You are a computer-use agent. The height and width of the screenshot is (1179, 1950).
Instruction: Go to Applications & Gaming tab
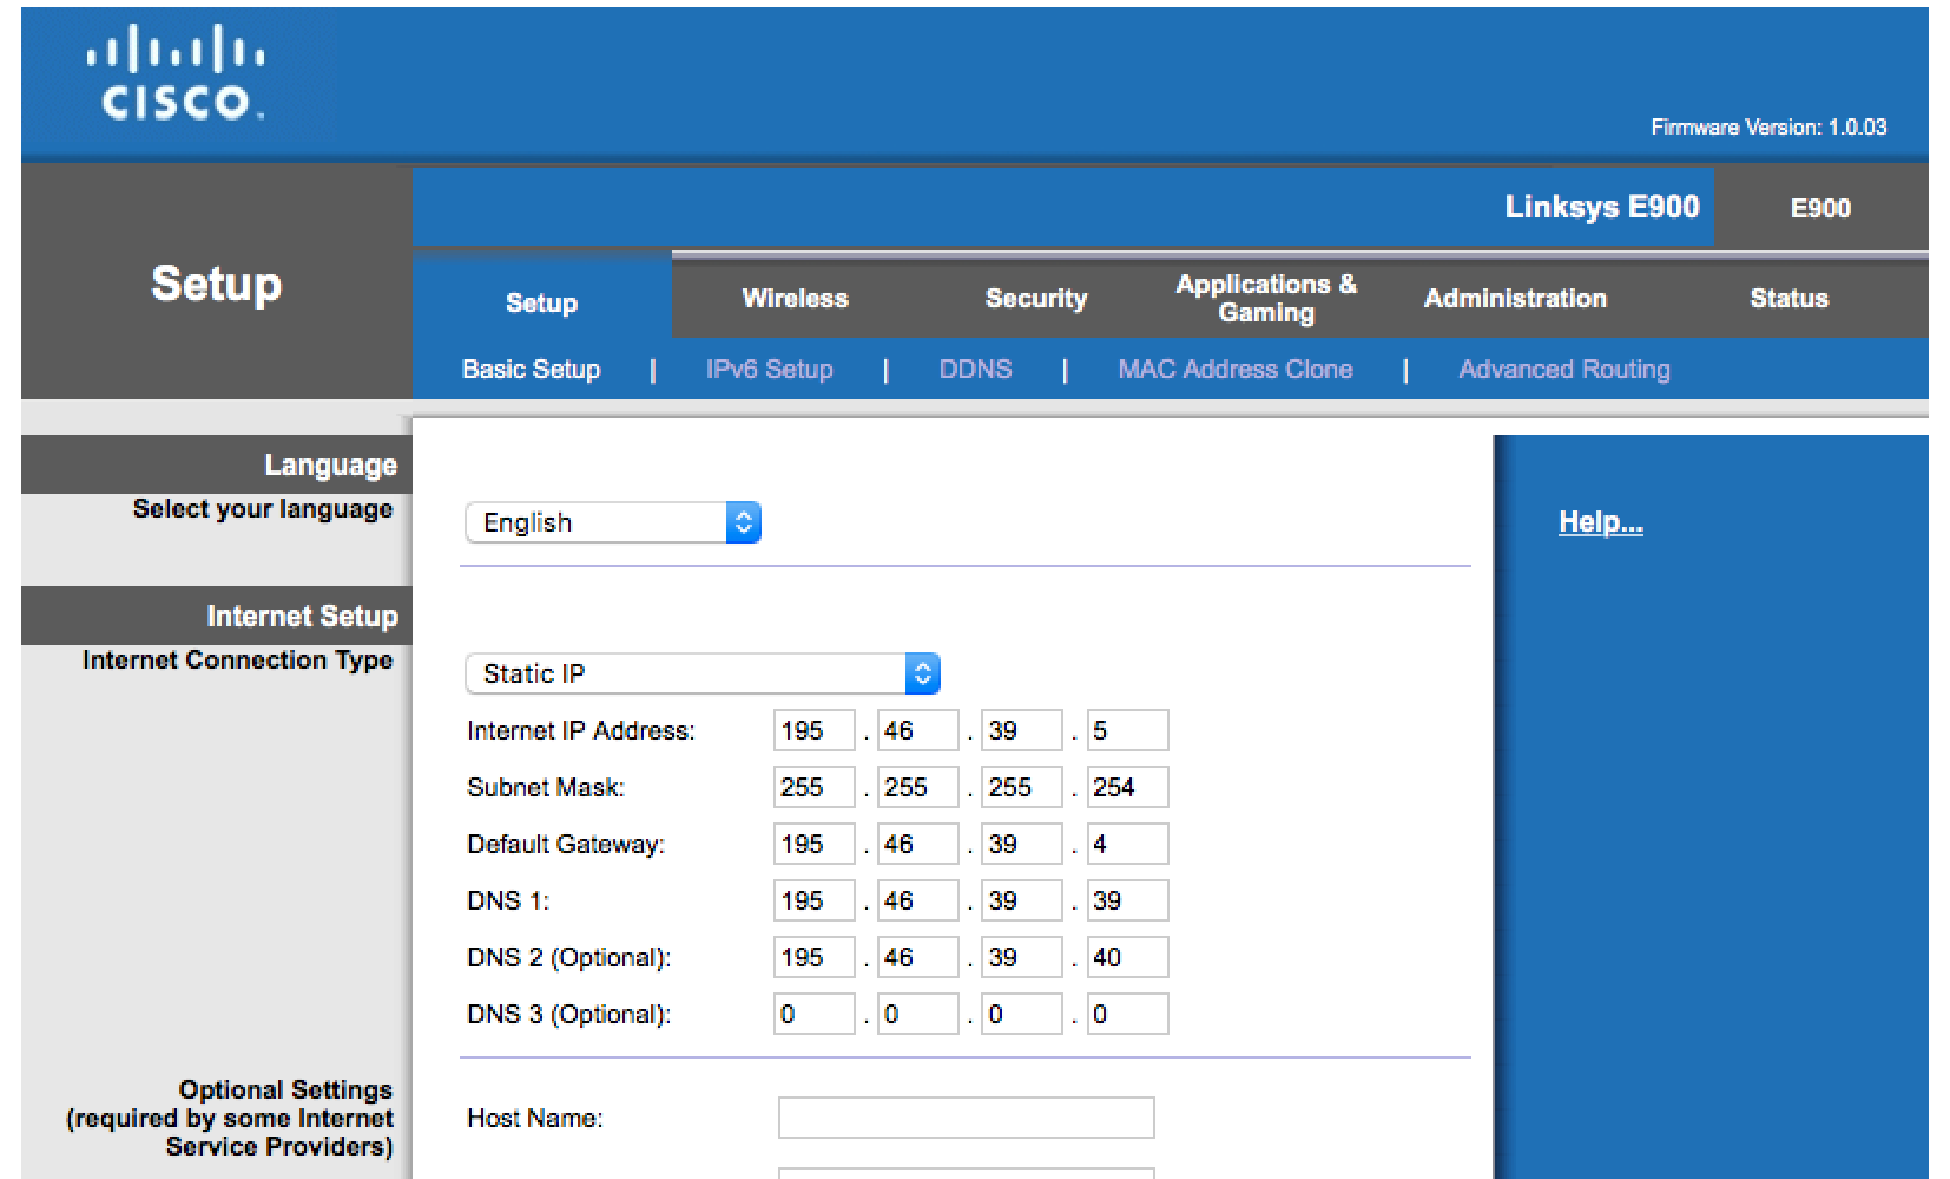1265,298
